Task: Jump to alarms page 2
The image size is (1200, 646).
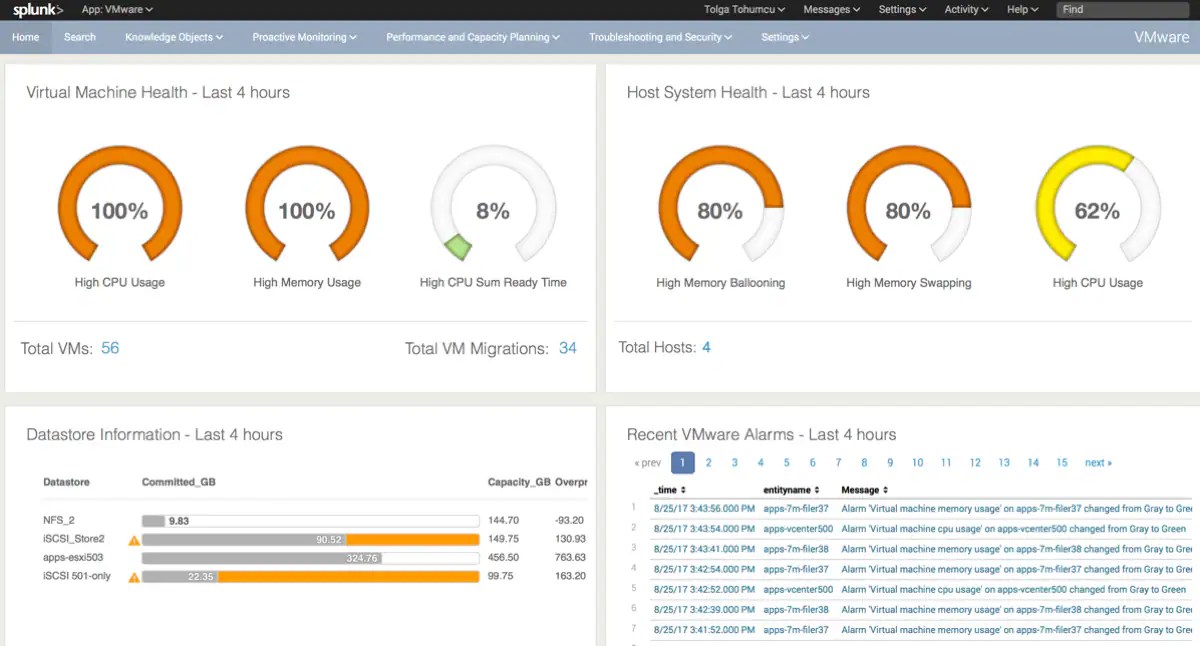Action: 708,463
